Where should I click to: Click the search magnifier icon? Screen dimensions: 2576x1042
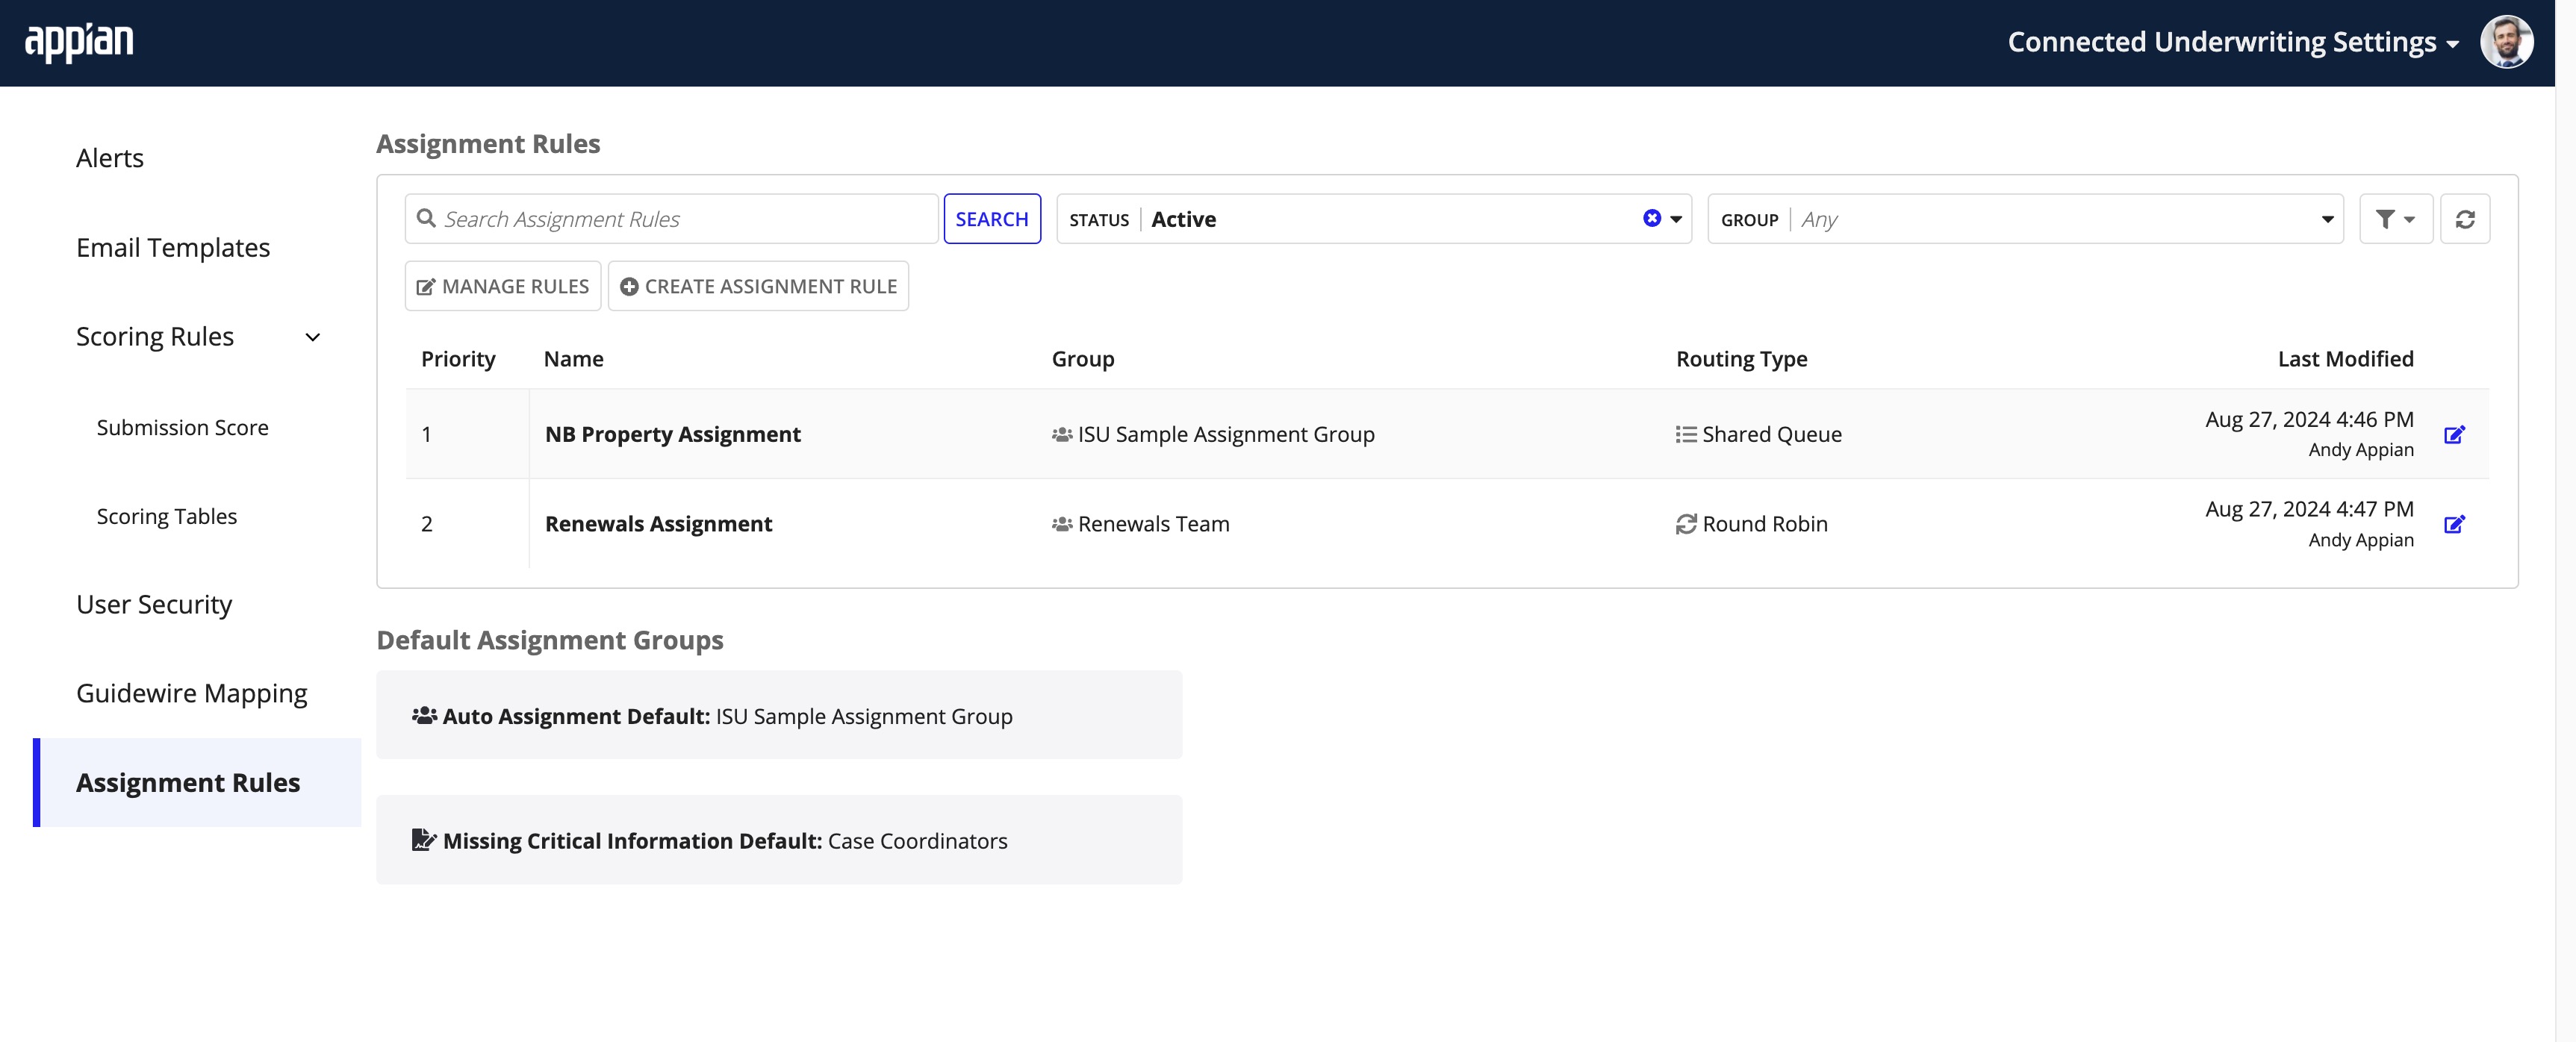(x=426, y=218)
